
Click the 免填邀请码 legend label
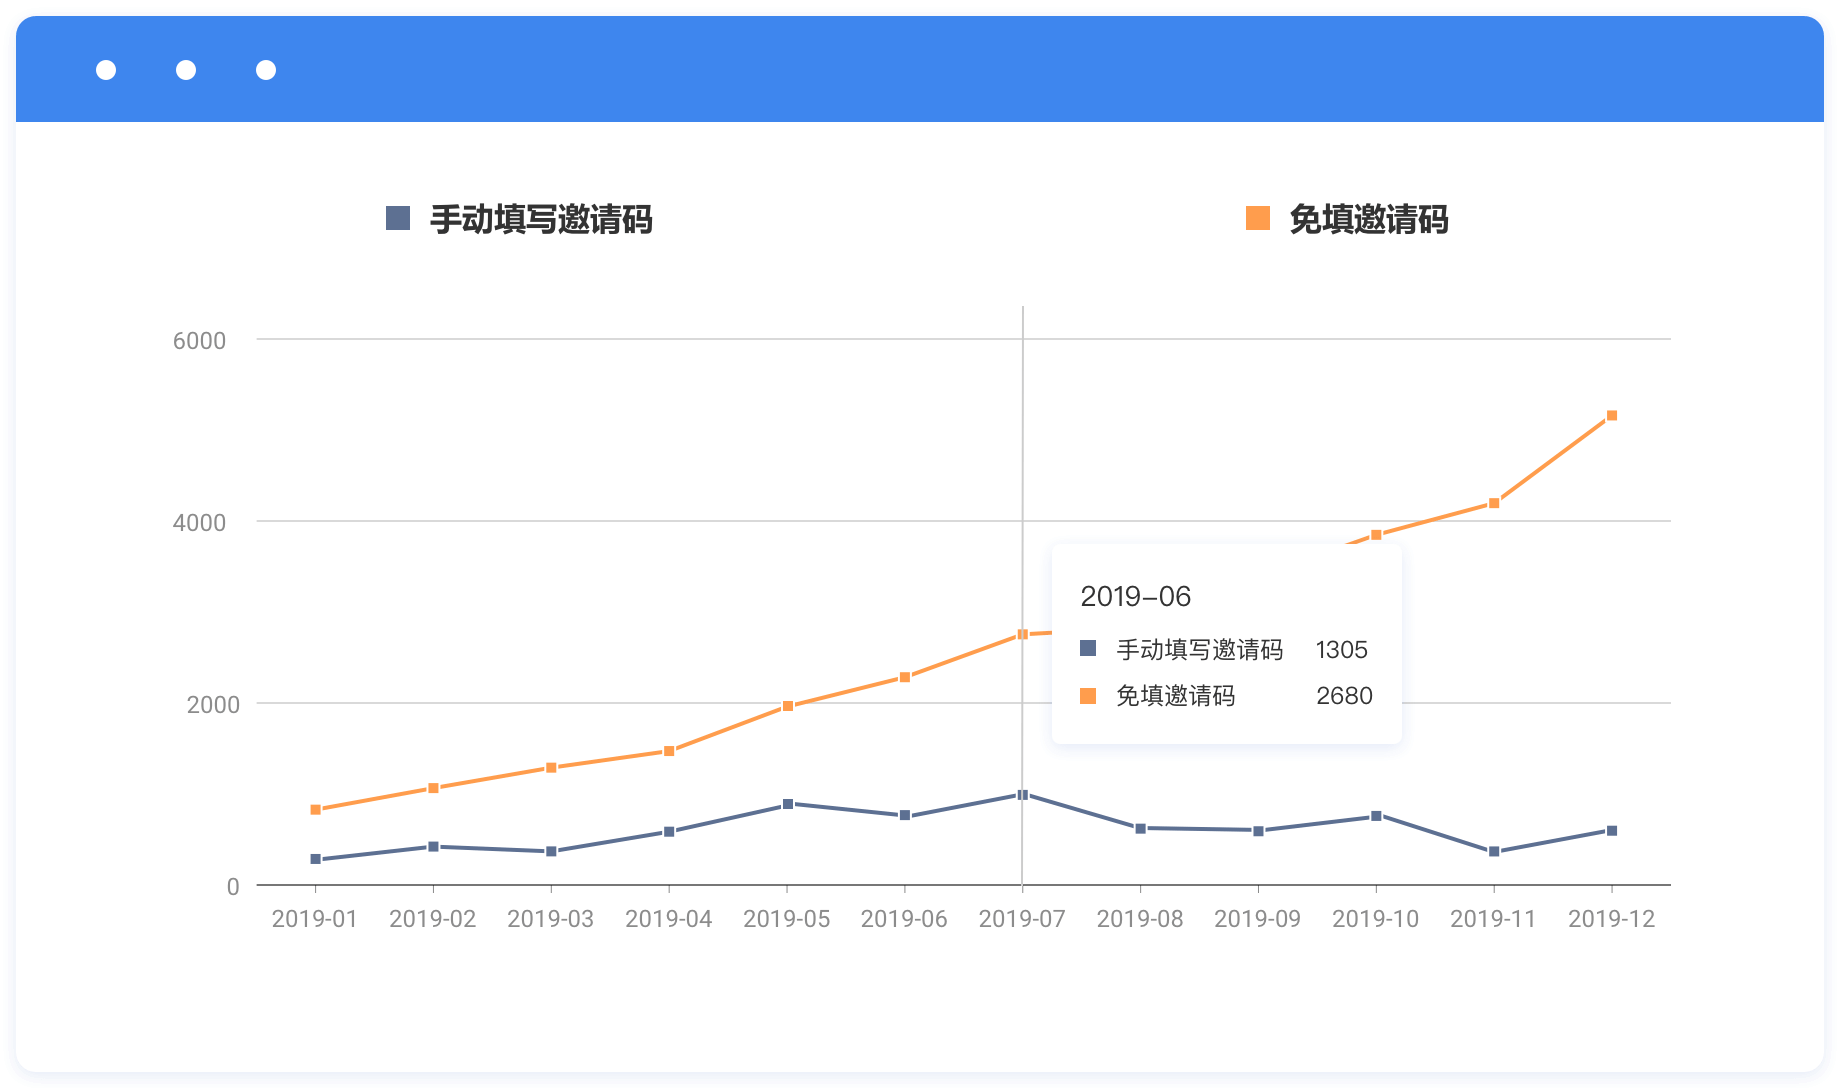(x=1369, y=219)
